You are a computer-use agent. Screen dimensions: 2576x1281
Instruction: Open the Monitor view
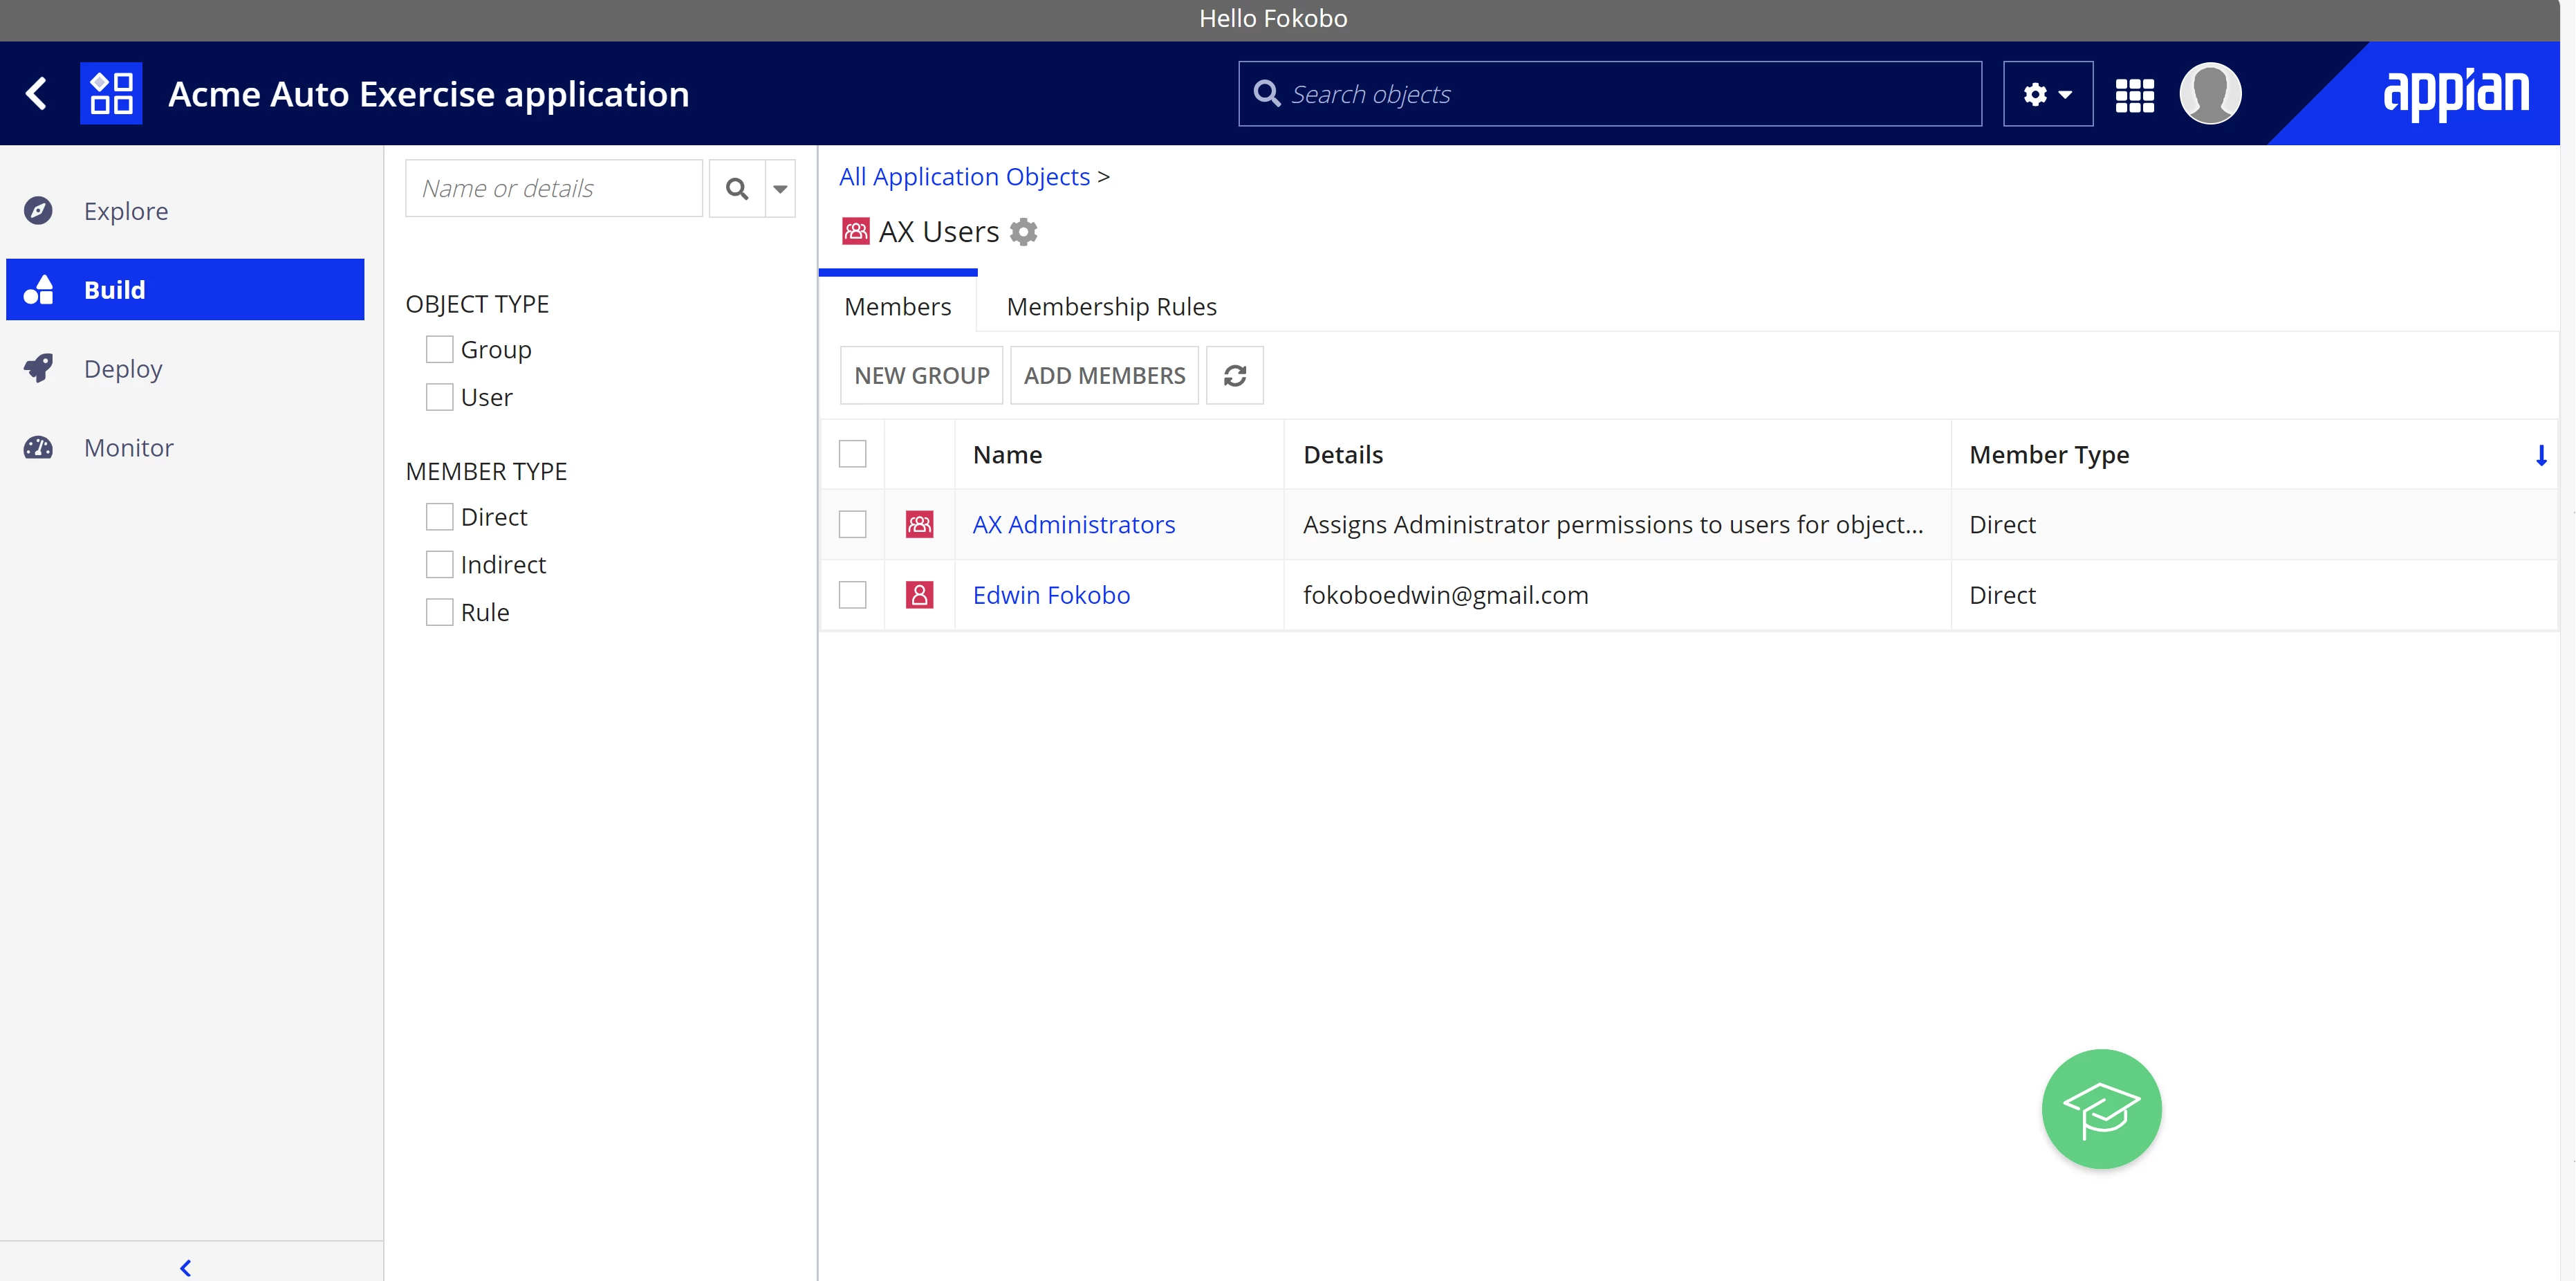[x=186, y=447]
